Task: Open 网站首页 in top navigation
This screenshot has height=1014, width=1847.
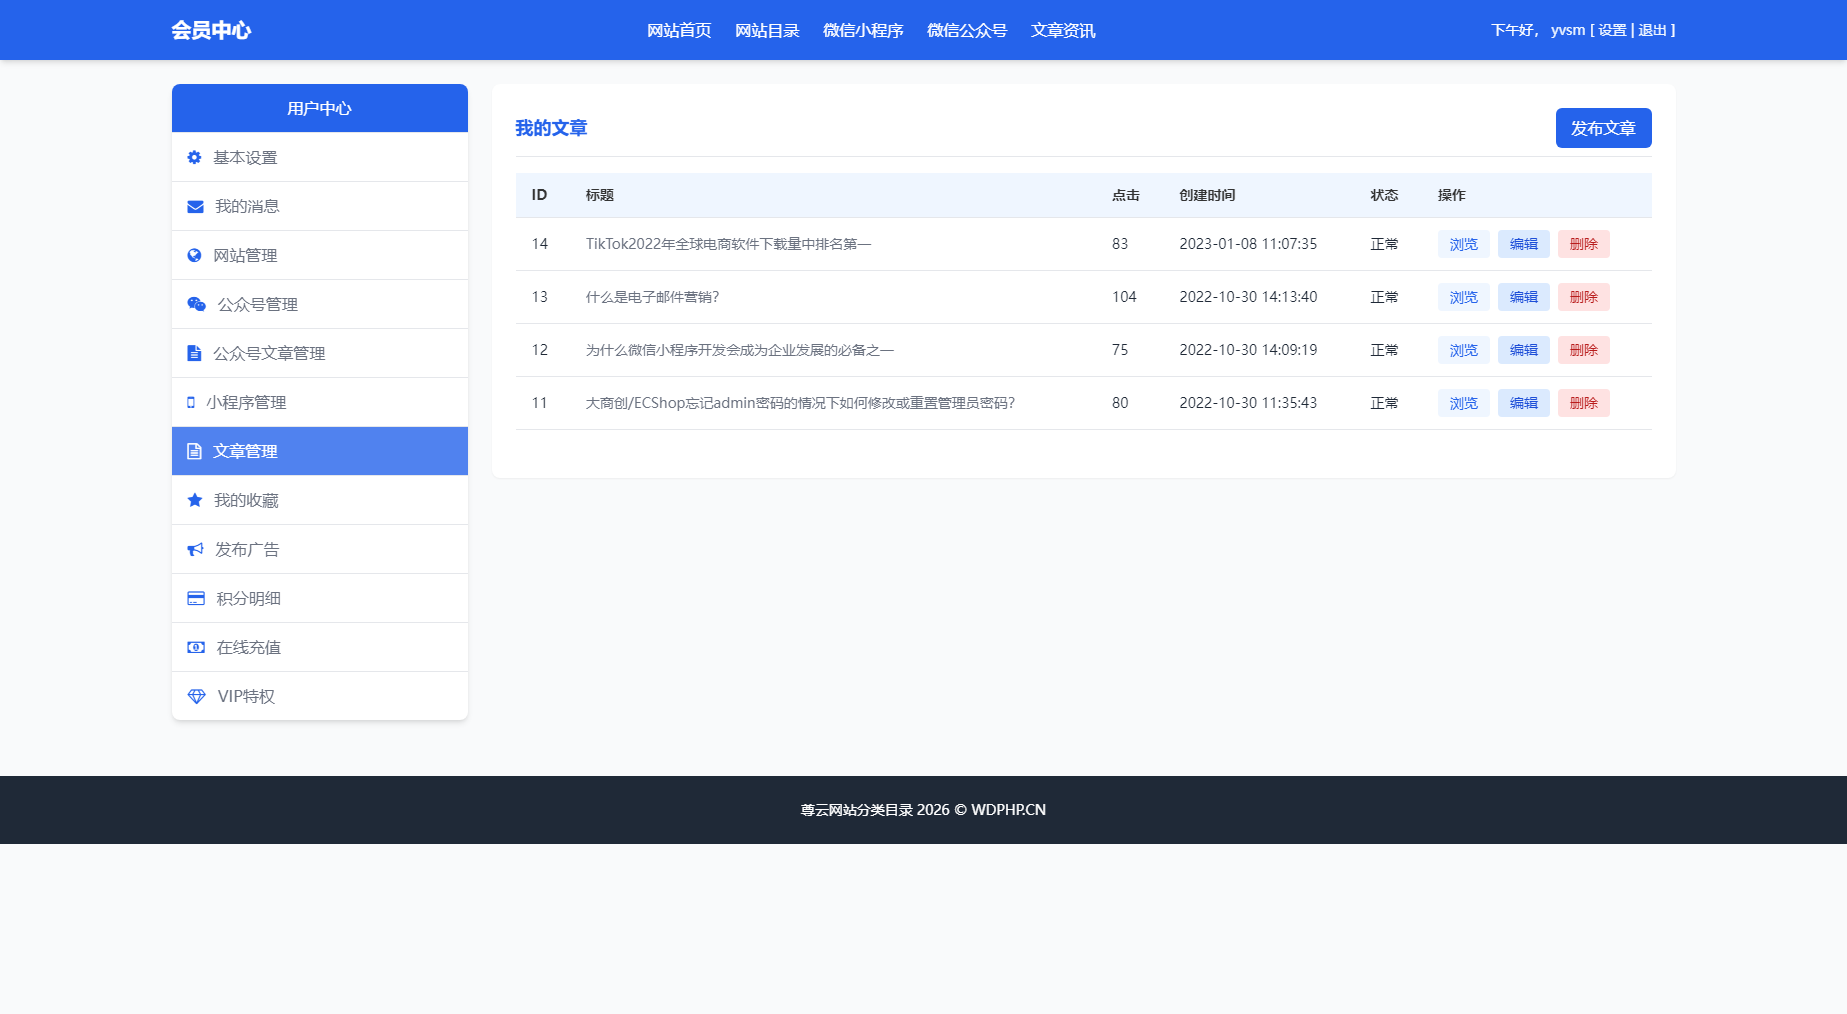Action: 679,30
